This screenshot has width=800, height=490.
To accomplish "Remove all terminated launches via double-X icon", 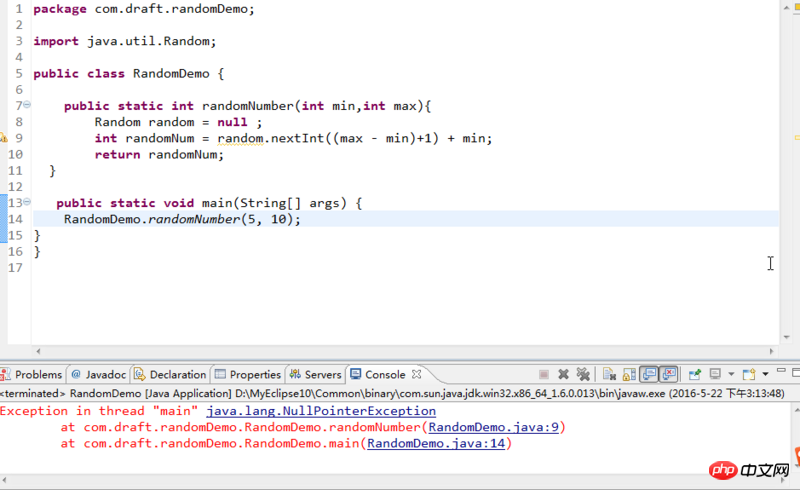I will [x=583, y=375].
